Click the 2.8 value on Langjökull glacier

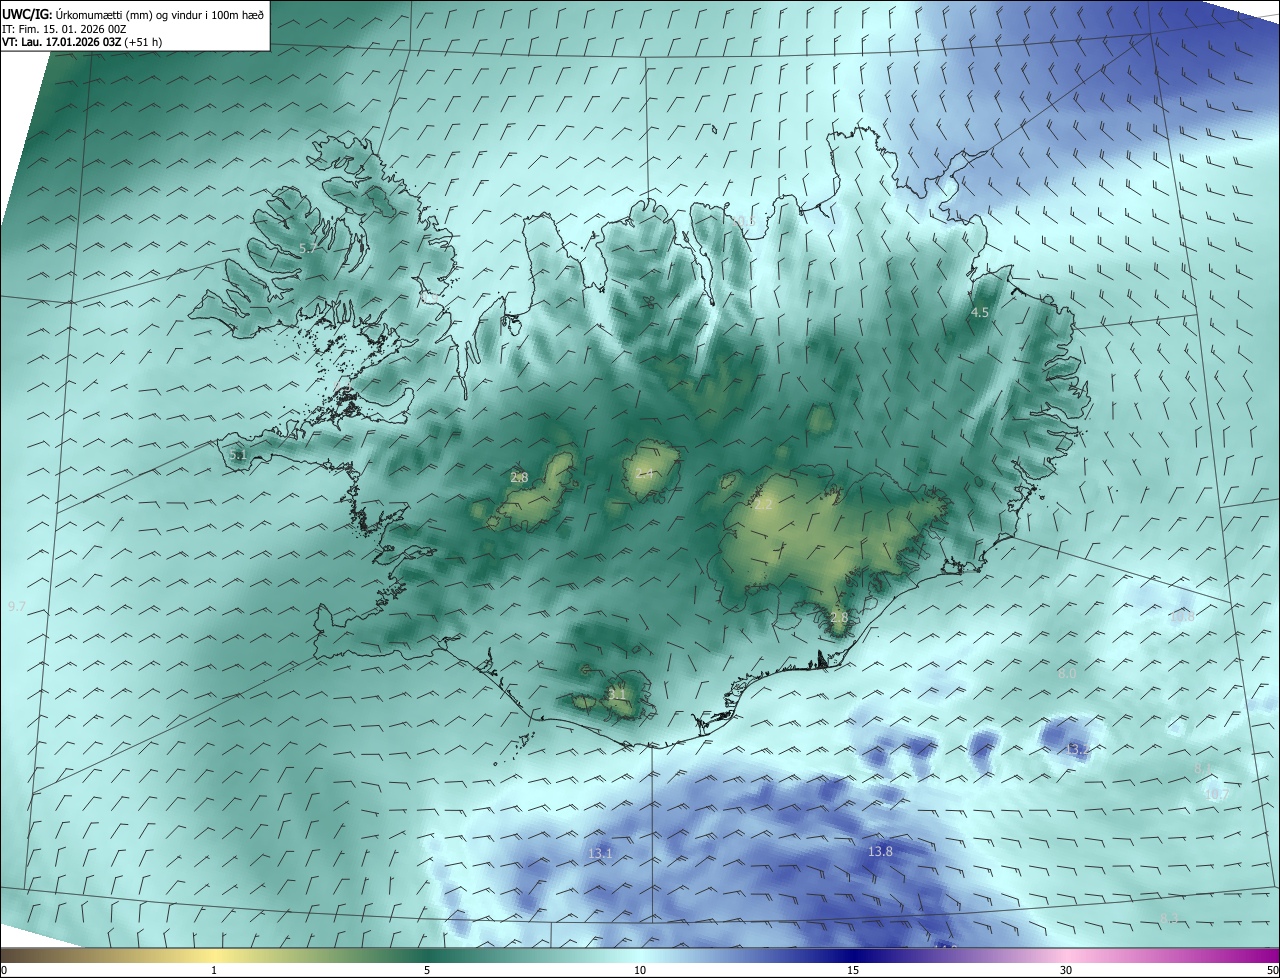click(x=519, y=478)
